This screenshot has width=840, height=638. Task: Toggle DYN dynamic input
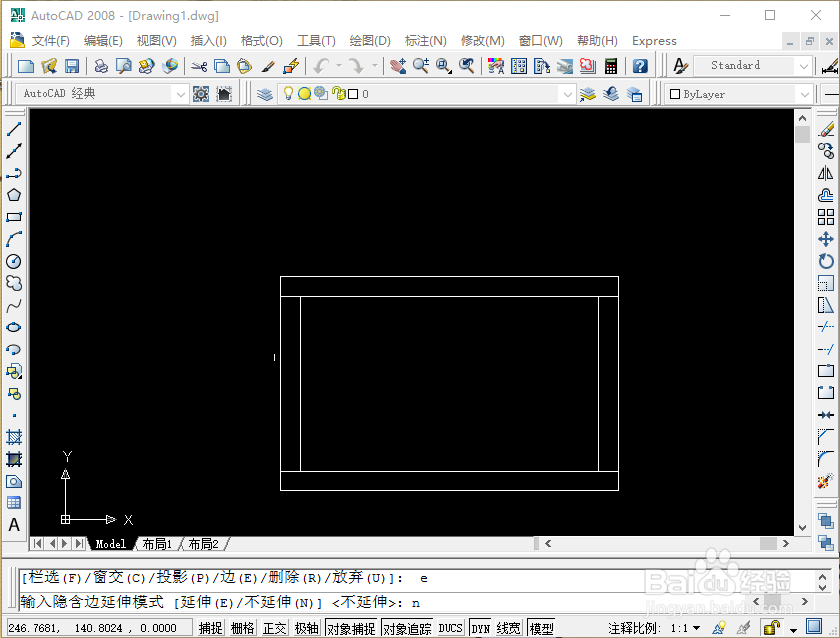click(481, 628)
